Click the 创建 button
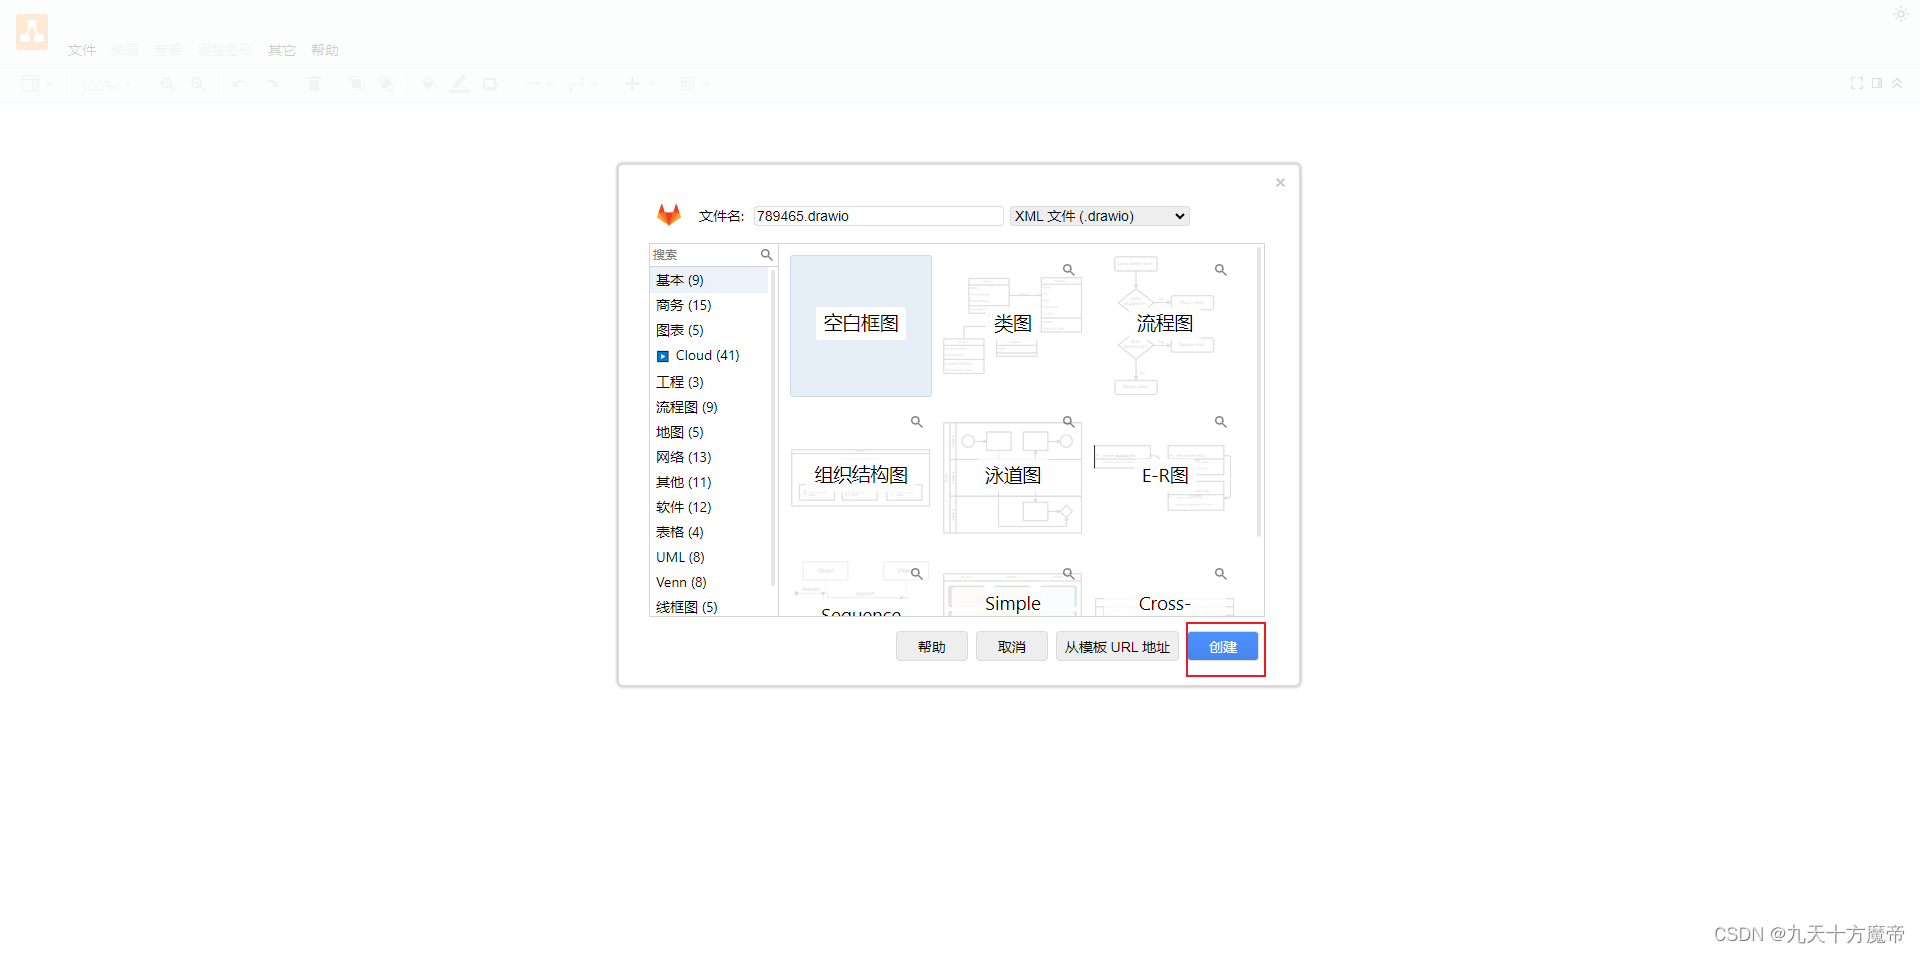The width and height of the screenshot is (1920, 953). tap(1223, 646)
